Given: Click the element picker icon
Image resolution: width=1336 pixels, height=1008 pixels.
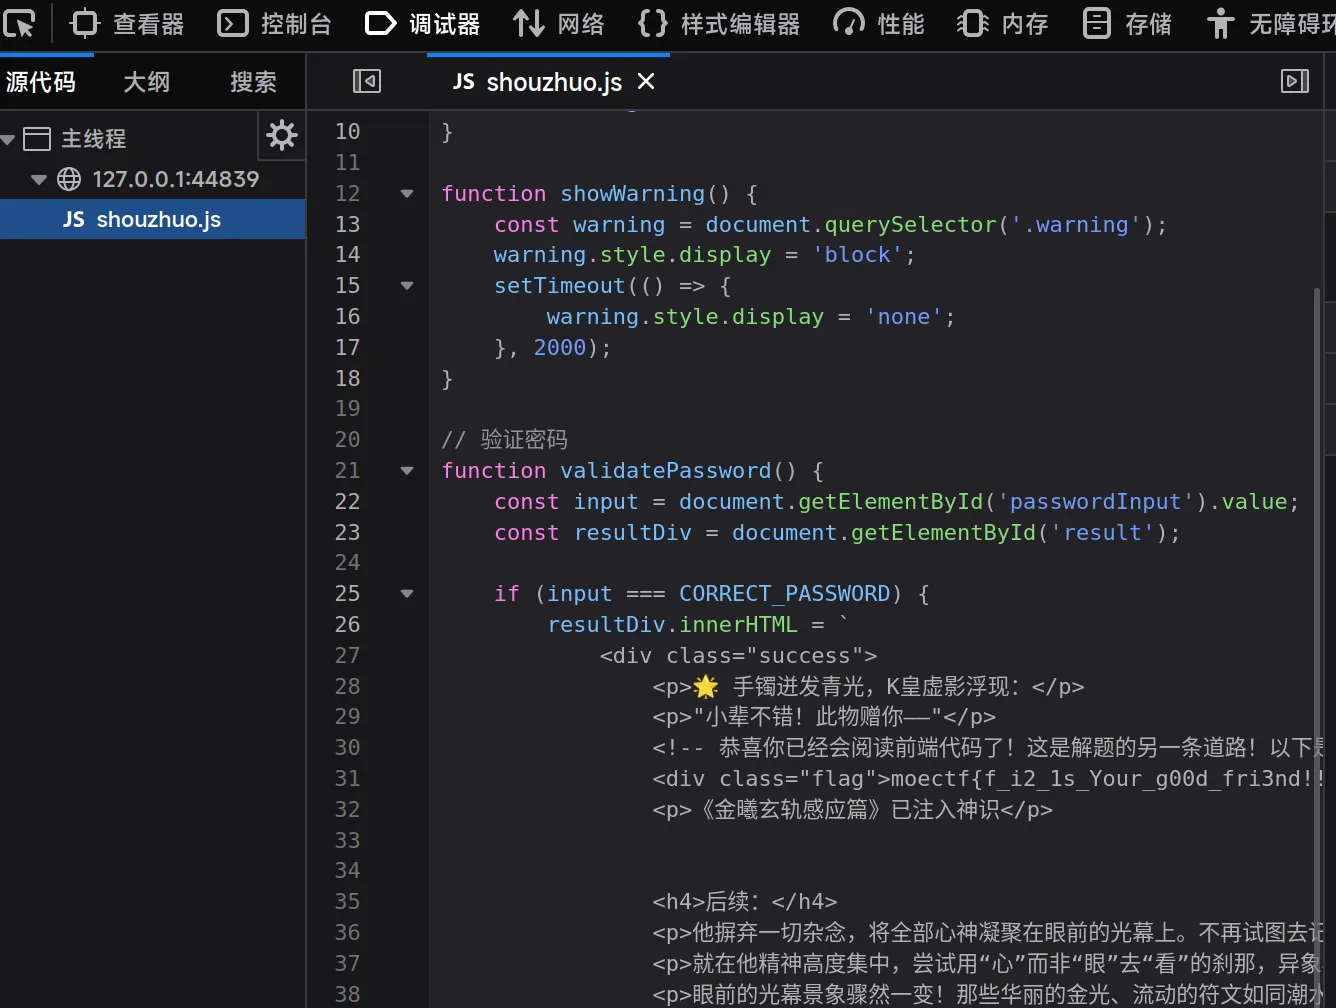Looking at the screenshot, I should [20, 24].
